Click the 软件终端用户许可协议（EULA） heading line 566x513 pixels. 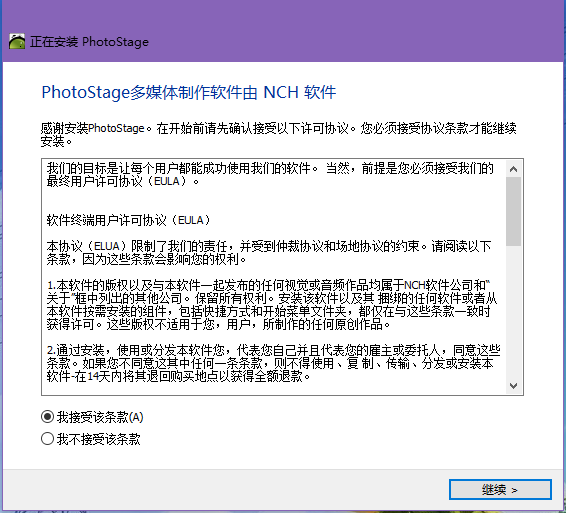coord(129,220)
